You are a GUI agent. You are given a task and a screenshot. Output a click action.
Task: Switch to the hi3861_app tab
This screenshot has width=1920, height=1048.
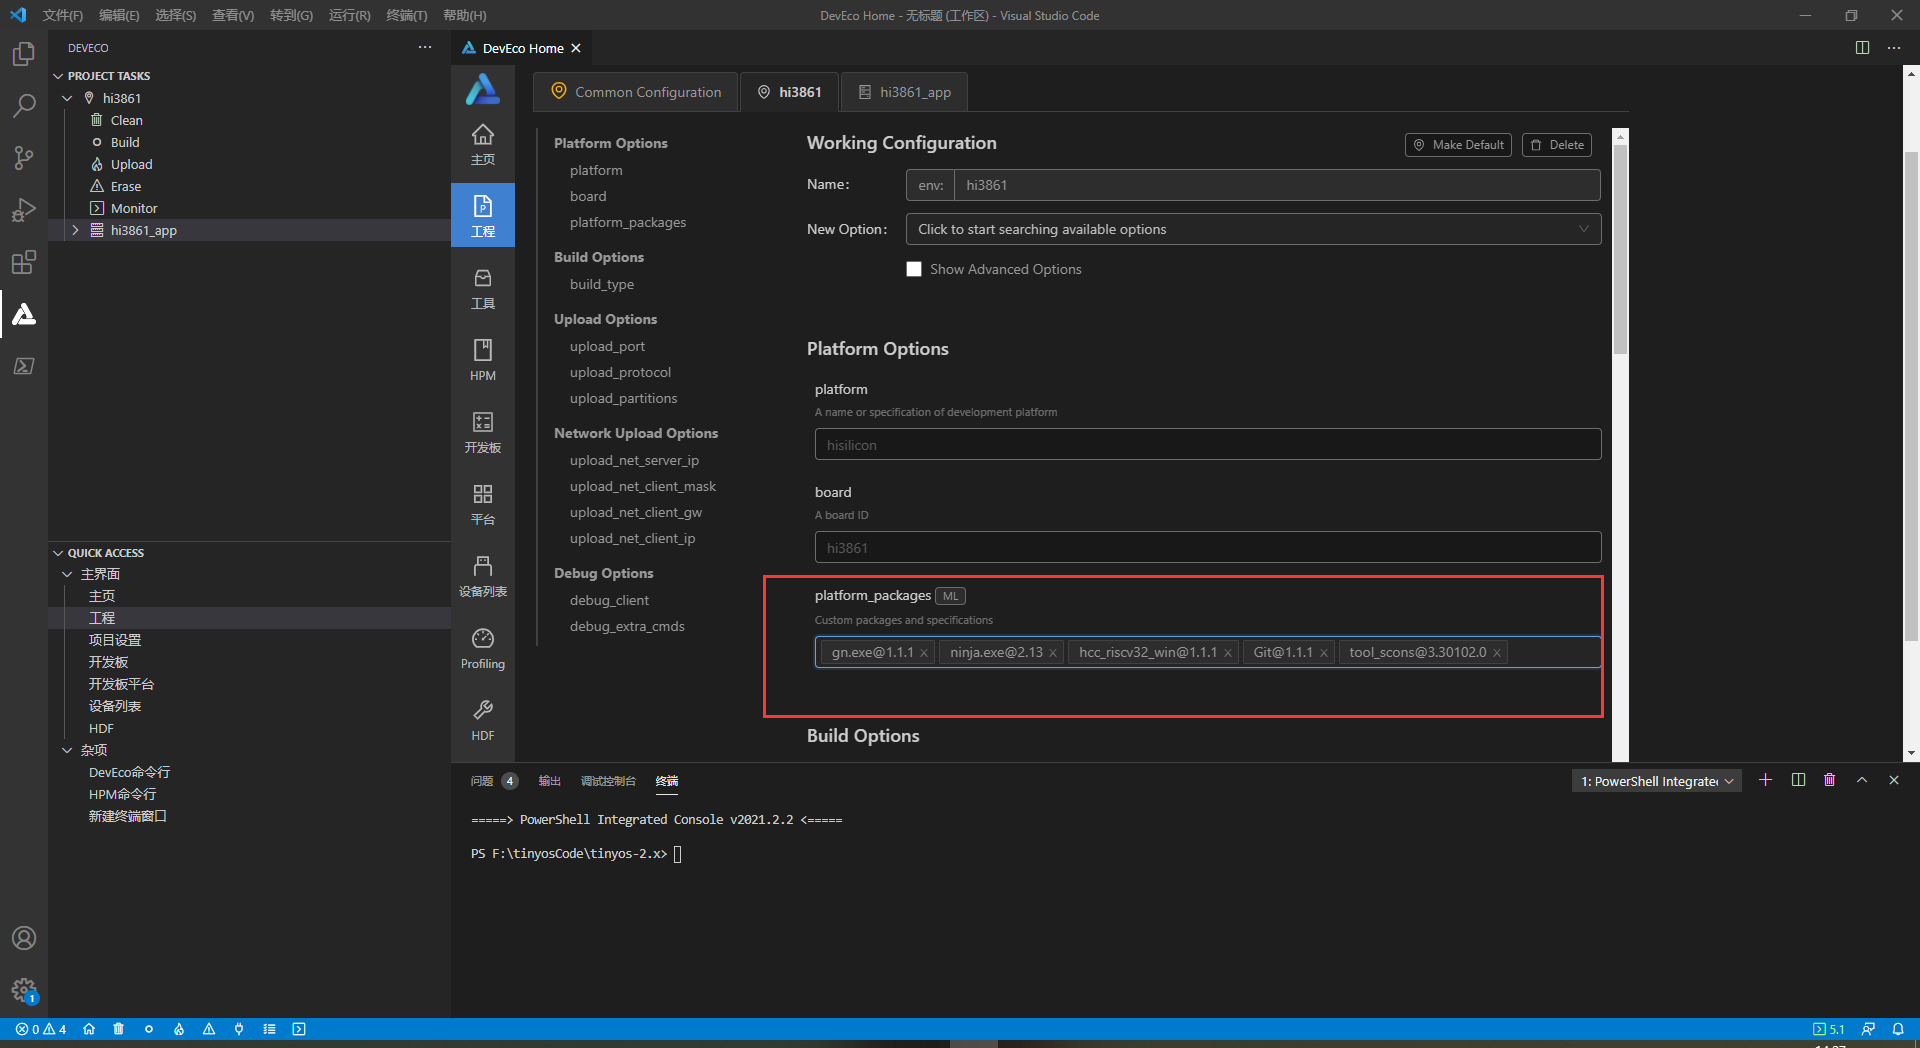pyautogui.click(x=904, y=92)
